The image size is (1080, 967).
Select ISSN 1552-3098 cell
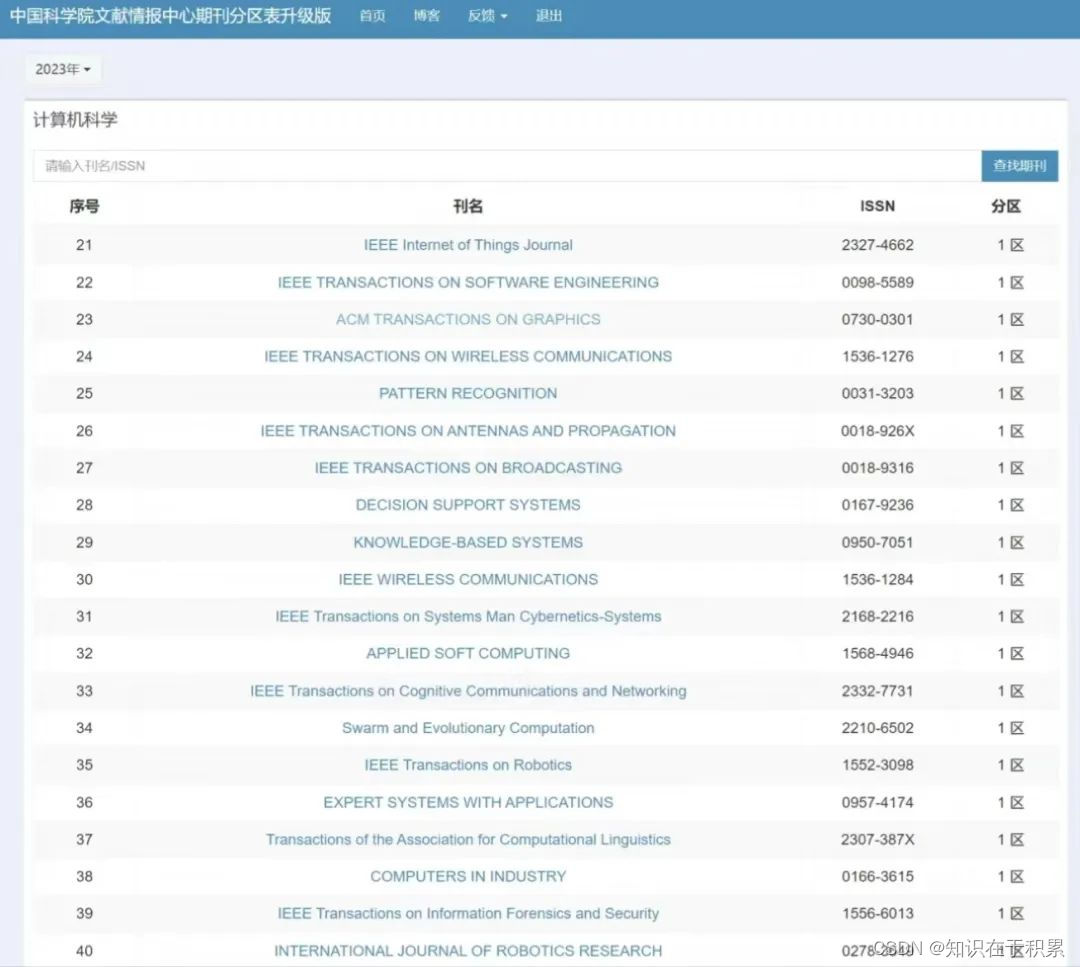click(878, 765)
